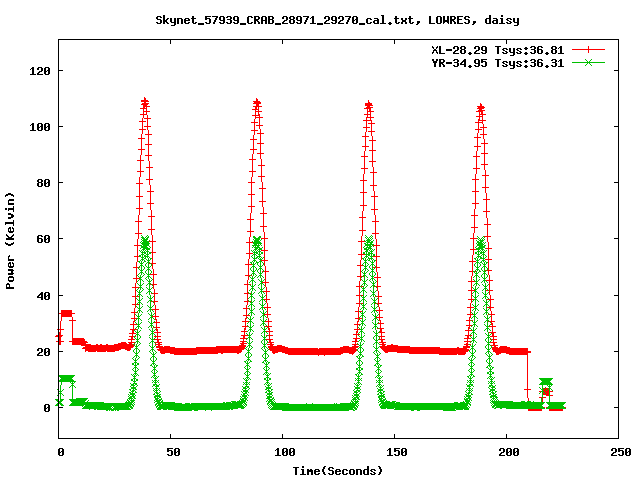Image resolution: width=640 pixels, height=480 pixels.
Task: Click the Power (Kelvin) axis label
Action: pyautogui.click(x=10, y=241)
